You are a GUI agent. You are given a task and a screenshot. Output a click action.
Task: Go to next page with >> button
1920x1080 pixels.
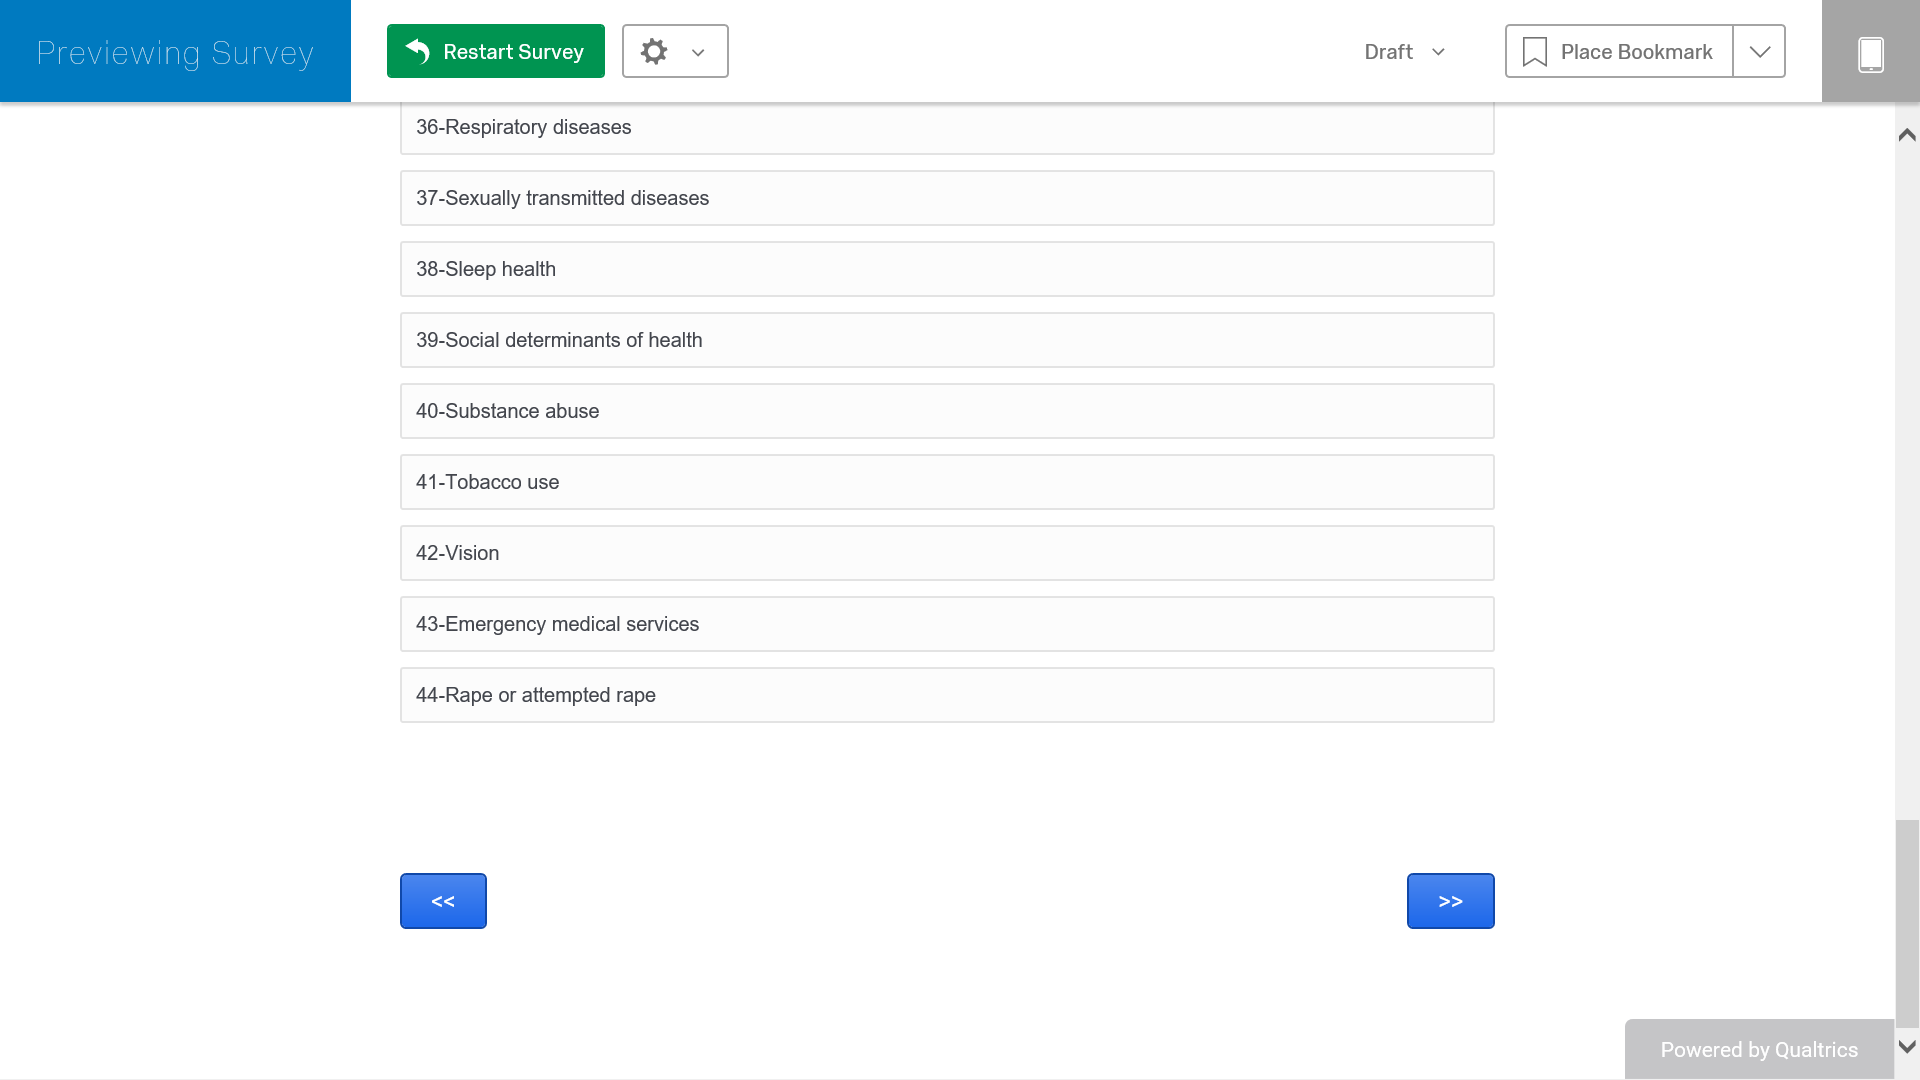[x=1450, y=901]
